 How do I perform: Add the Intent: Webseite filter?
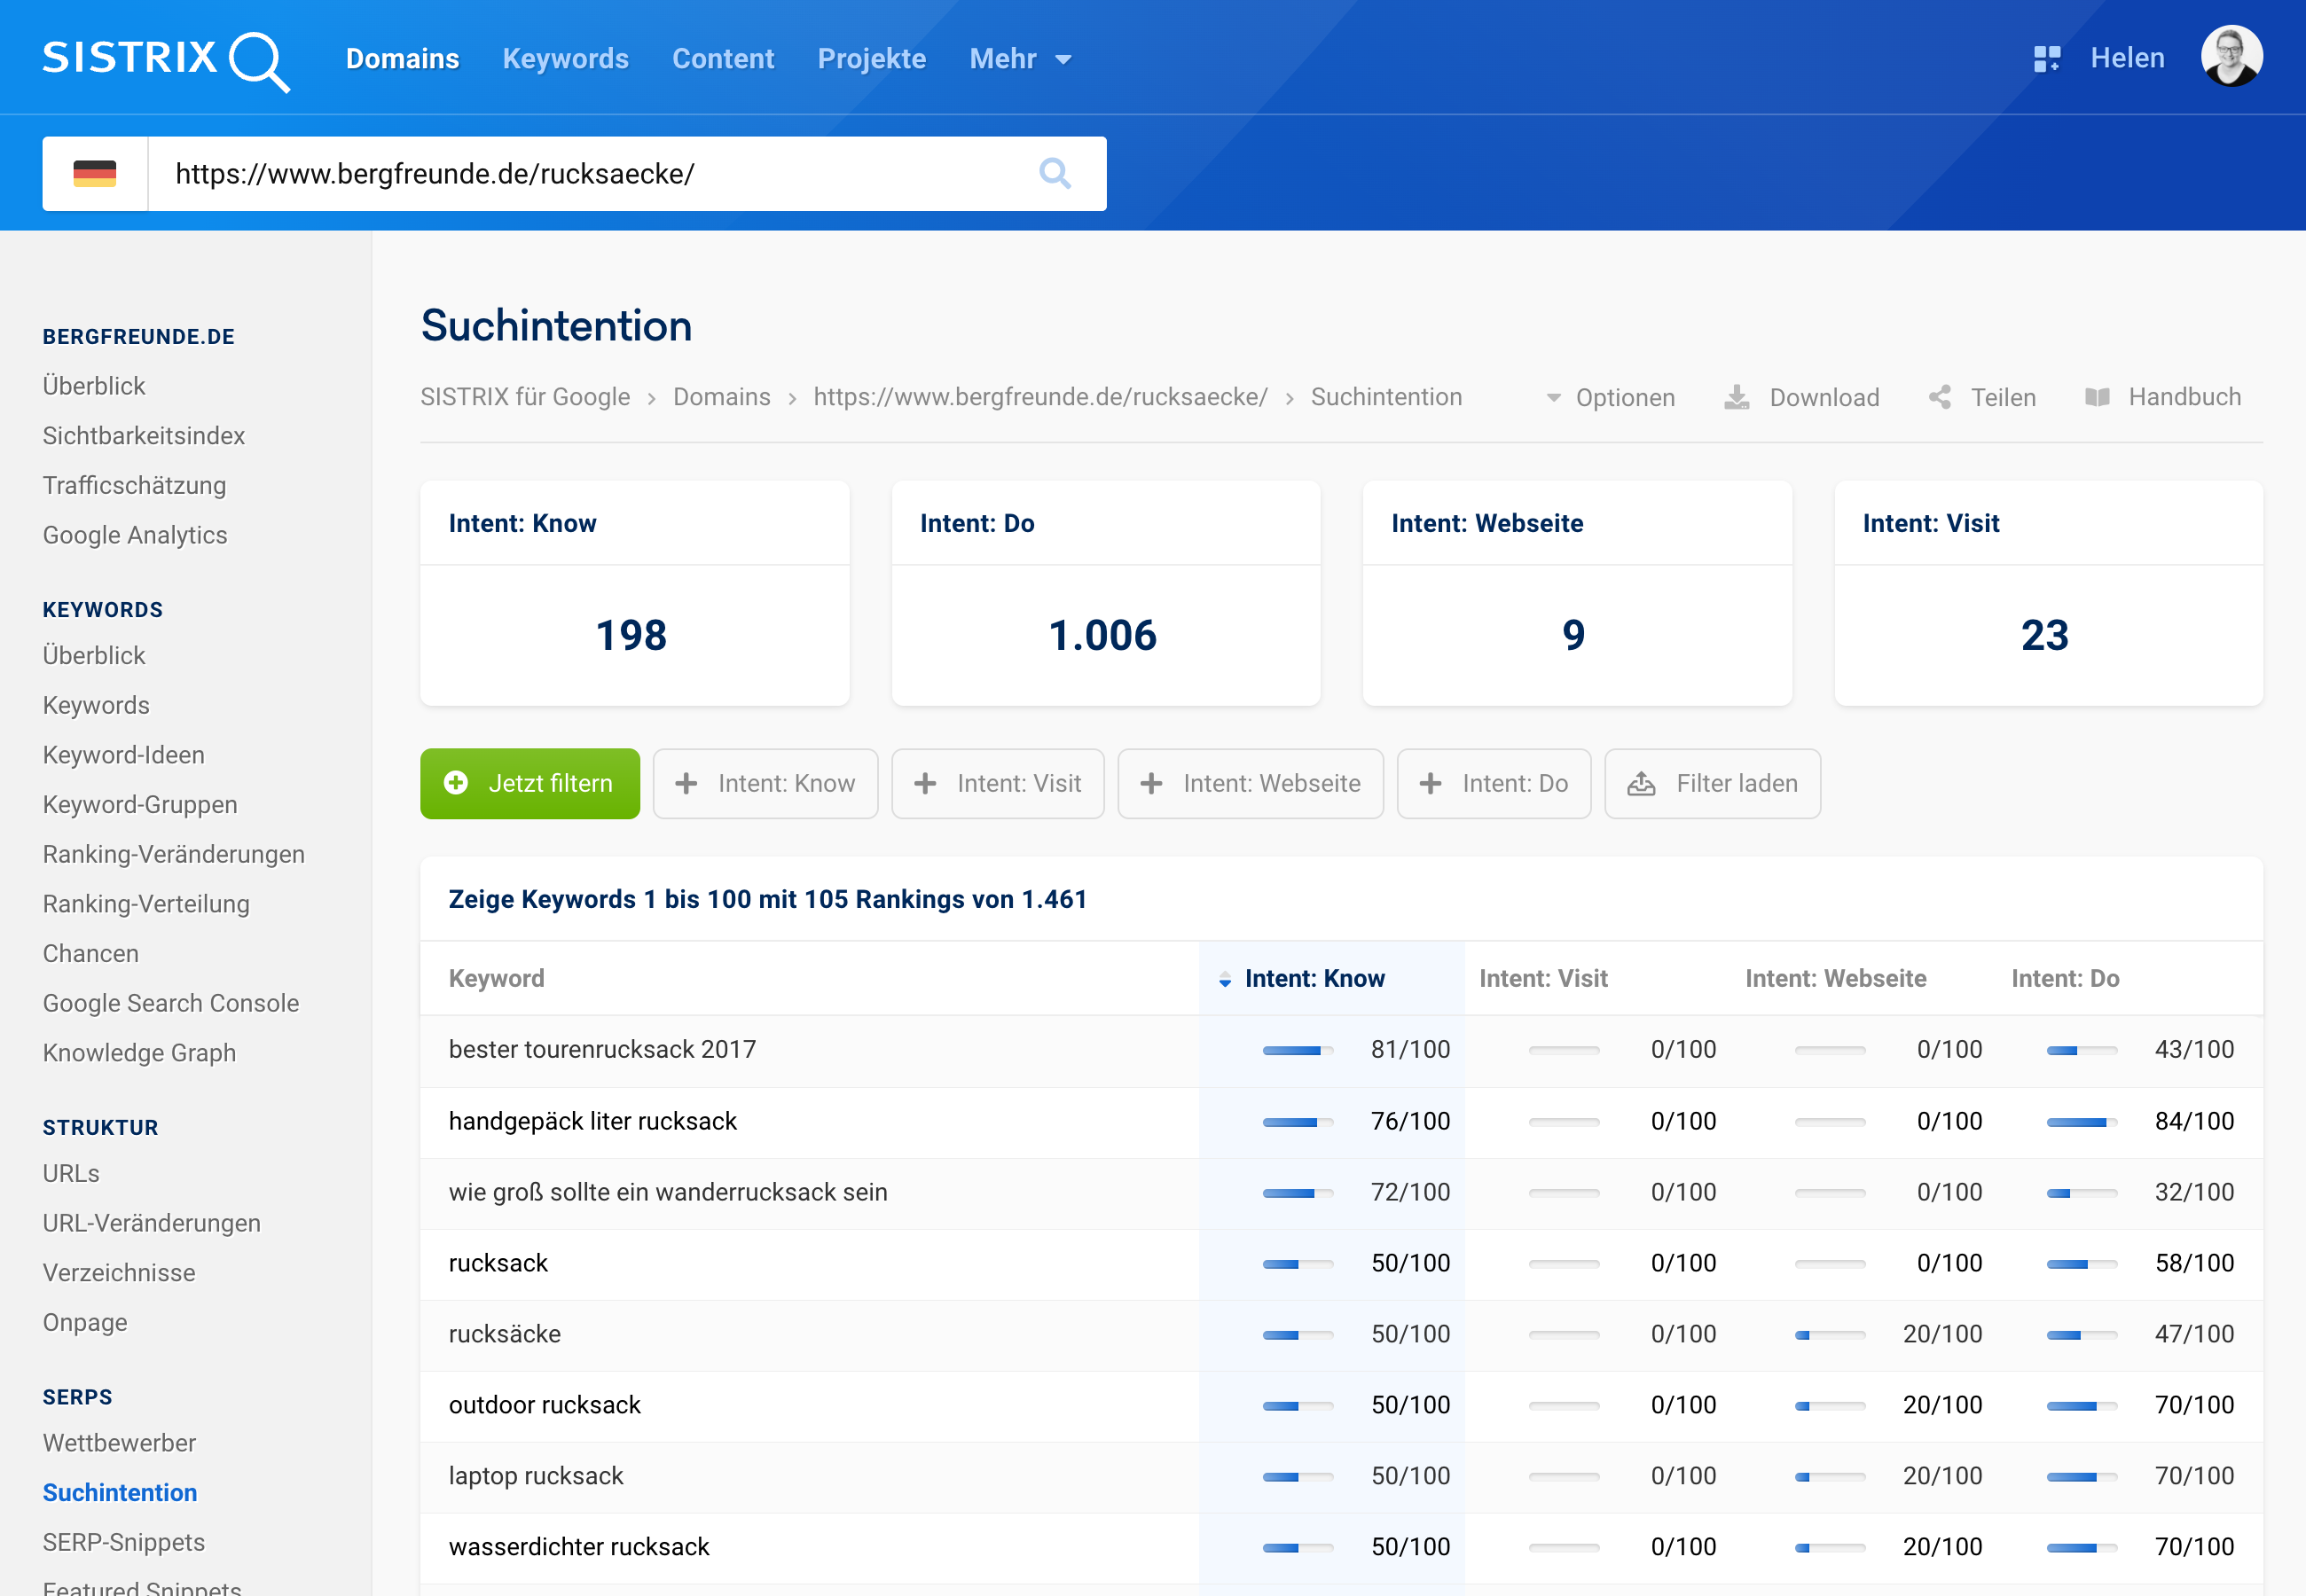coord(1251,784)
